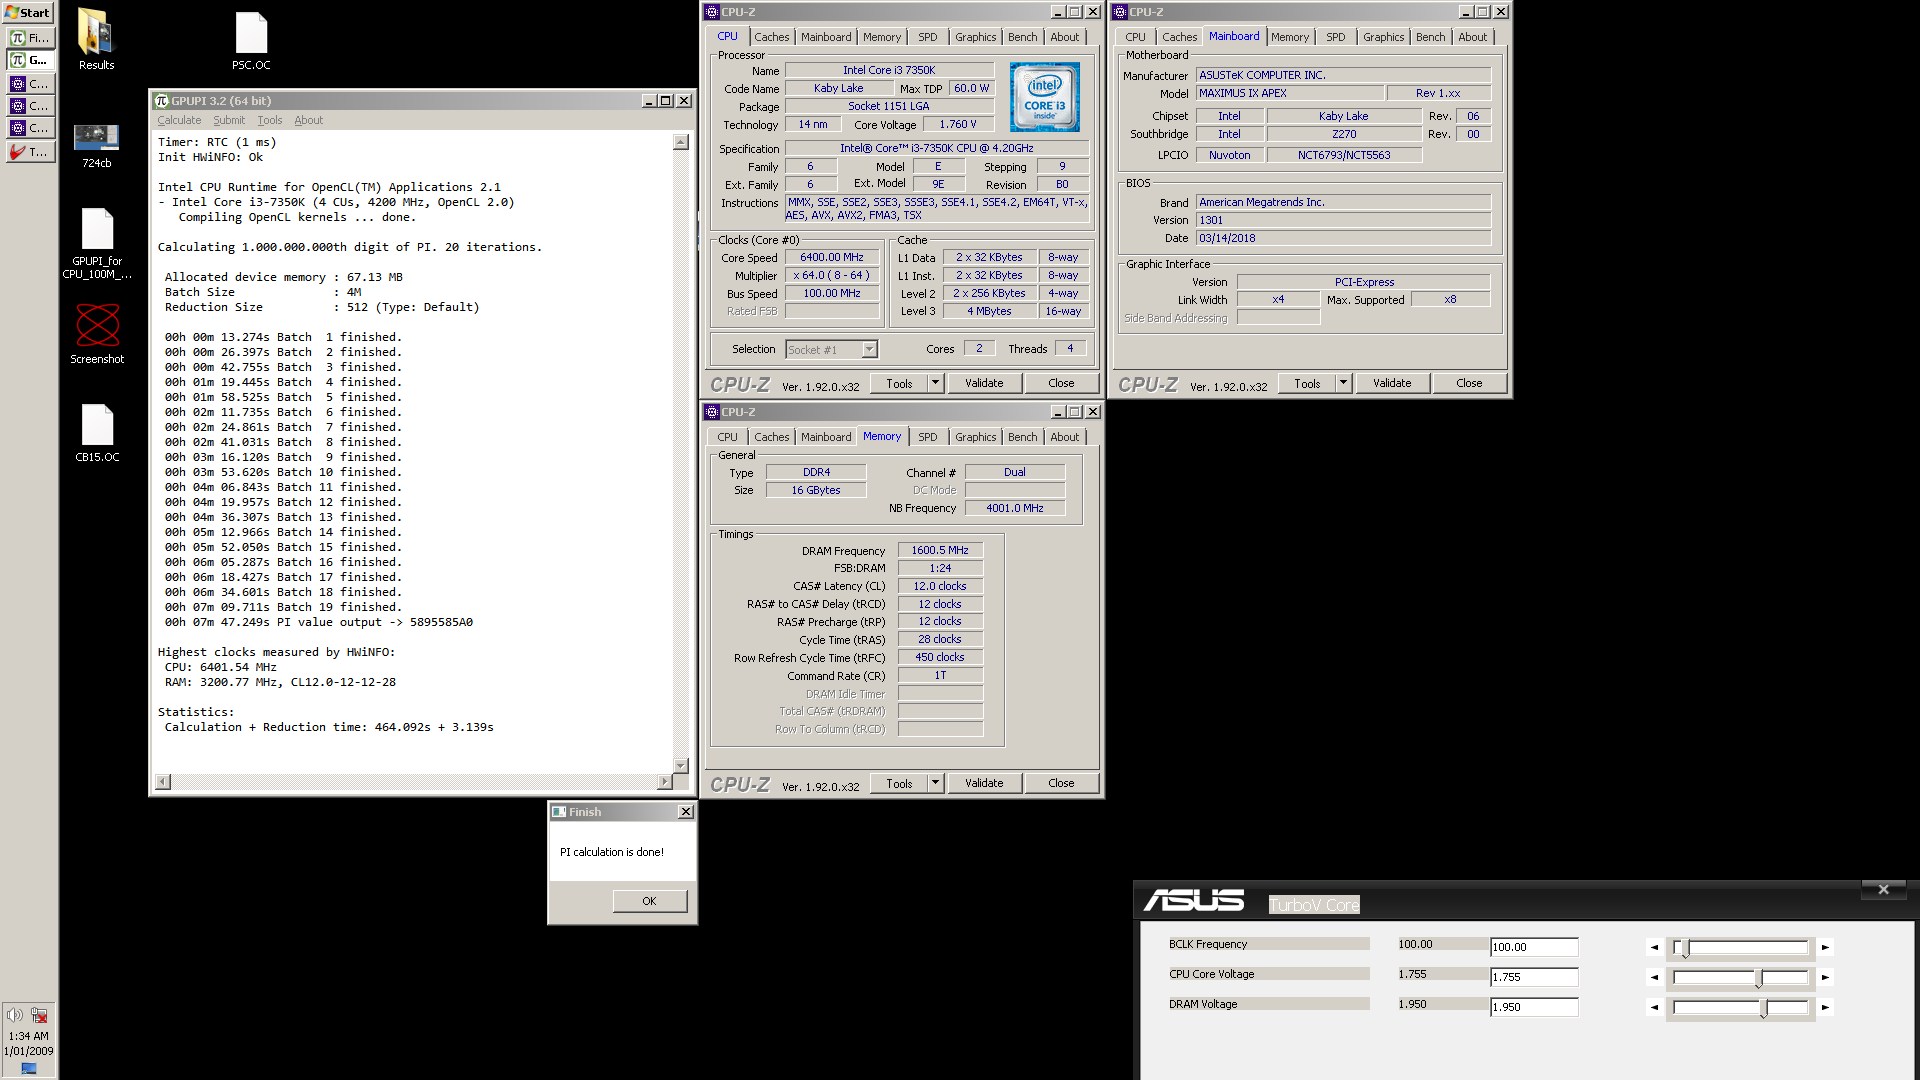The height and width of the screenshot is (1080, 1920).
Task: Increase DRAM Voltage with right arrow
Action: pyautogui.click(x=1825, y=1007)
